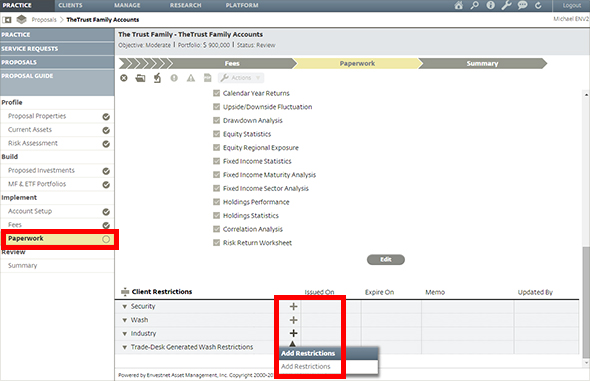
Task: Toggle Fixed Income Statistics checkbox
Action: 216,161
